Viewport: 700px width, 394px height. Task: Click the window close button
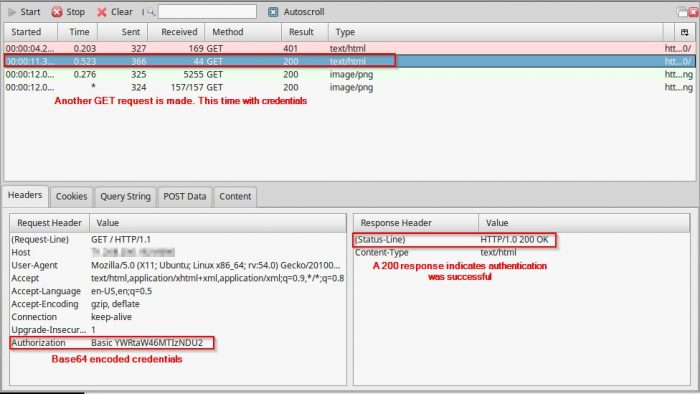tap(694, 12)
